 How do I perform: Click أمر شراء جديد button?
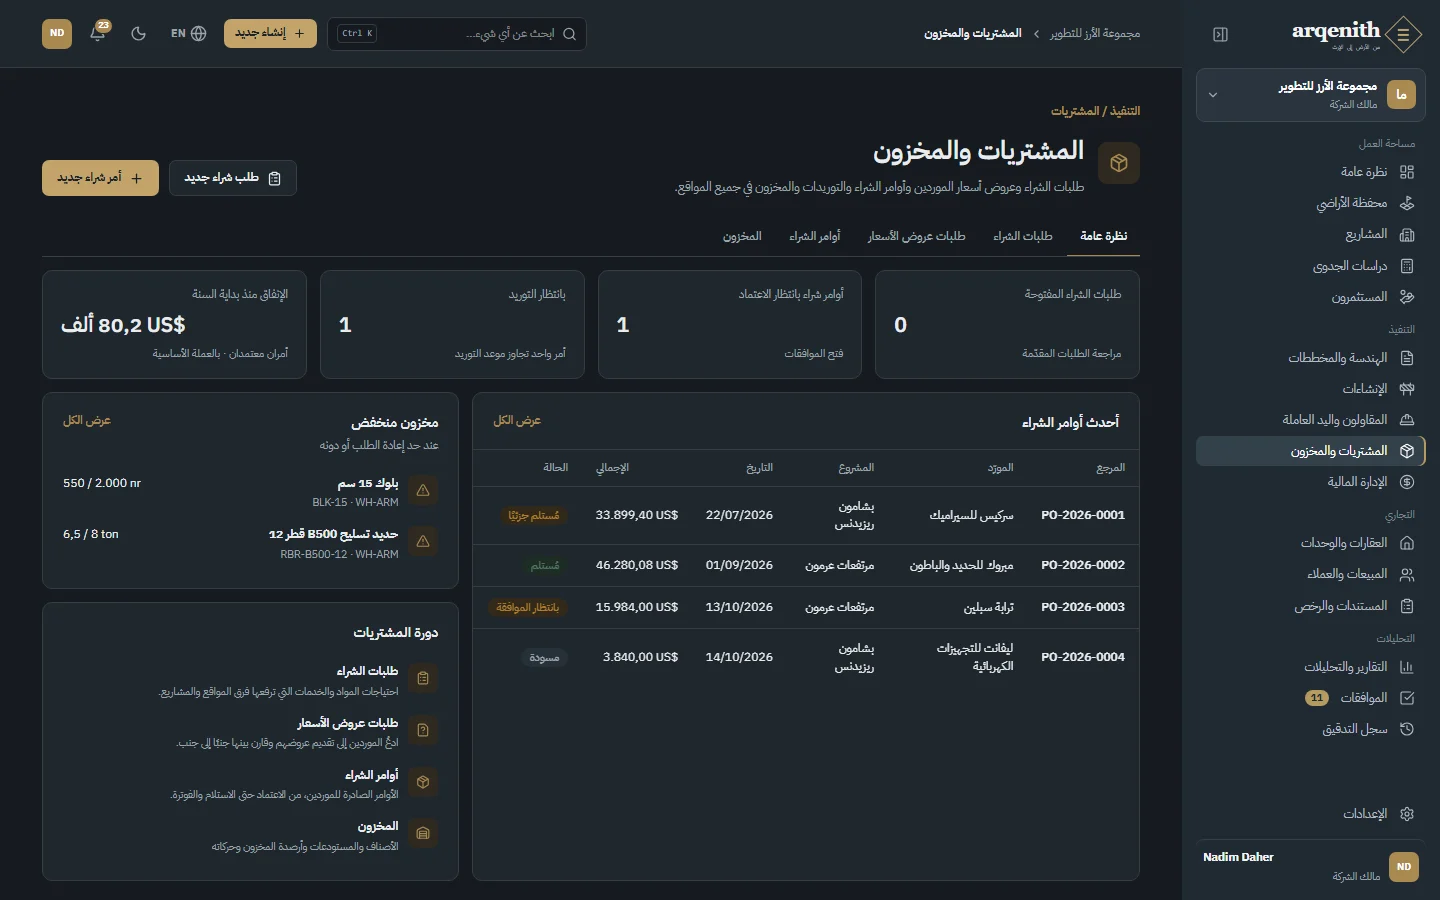[x=100, y=178]
